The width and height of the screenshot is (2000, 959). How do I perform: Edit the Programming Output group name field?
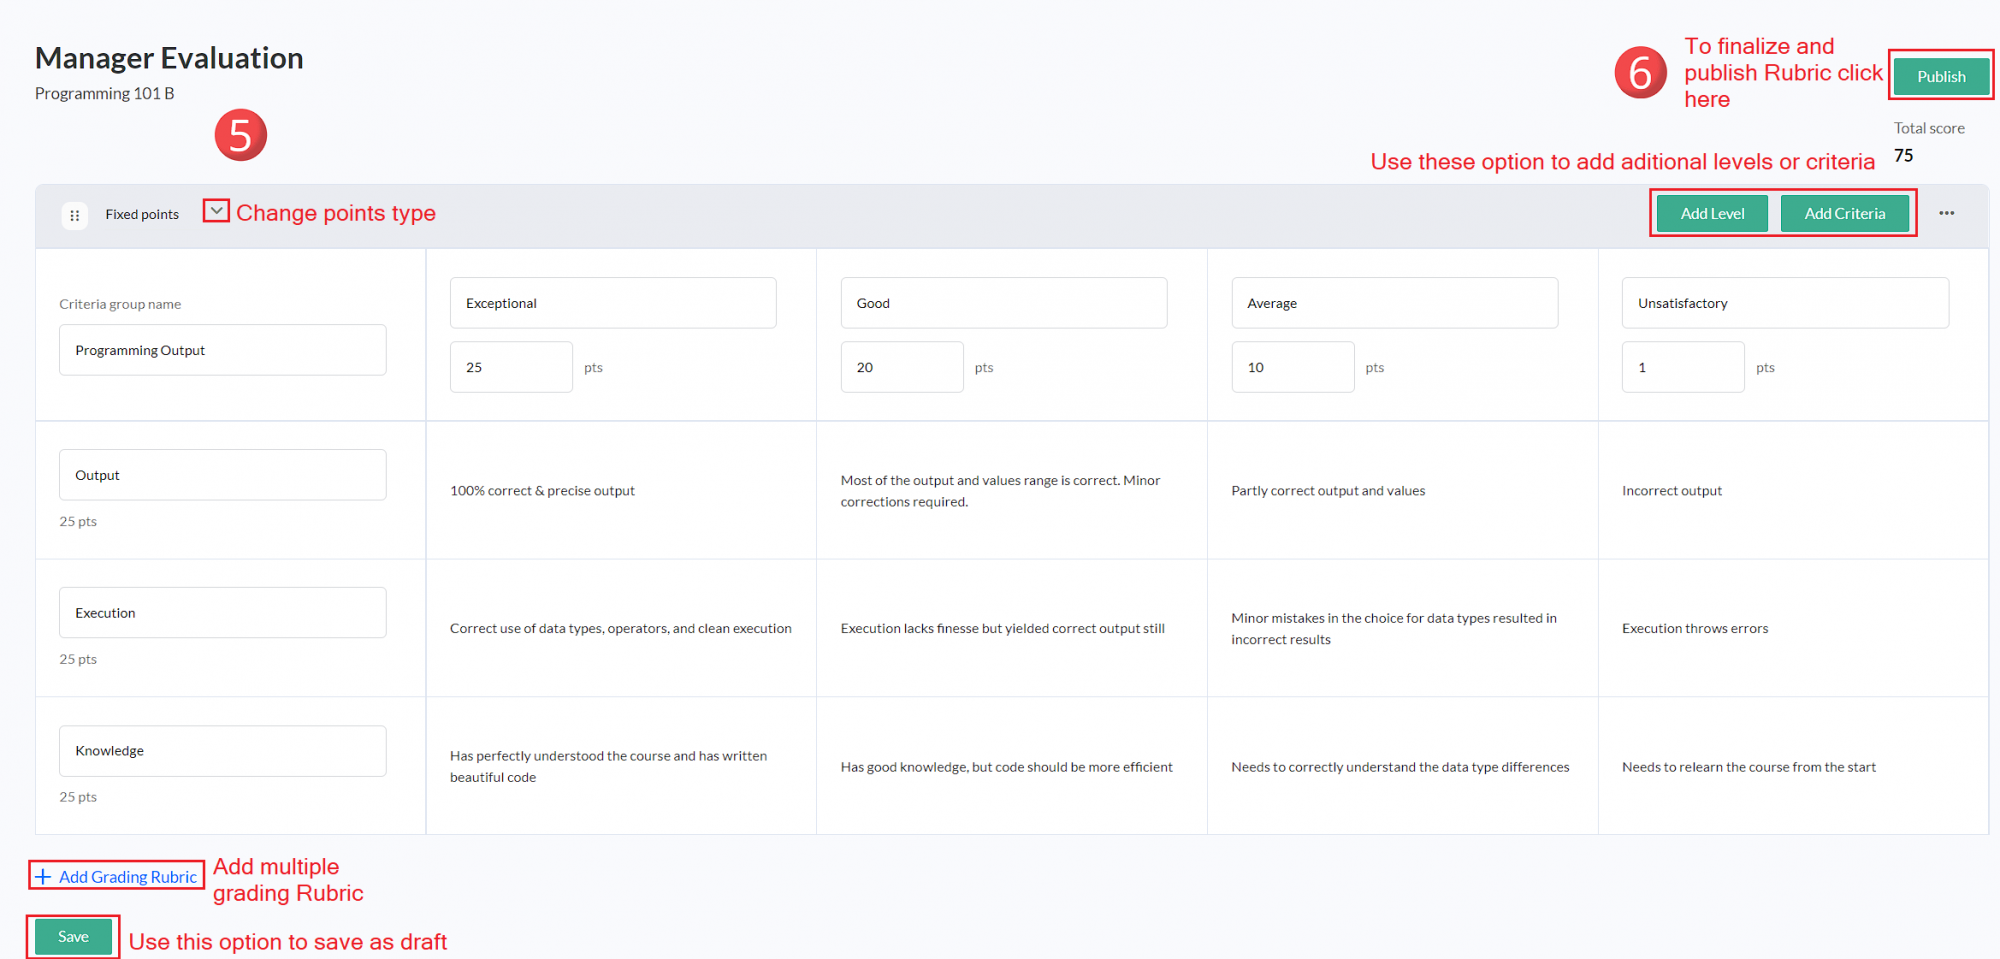pos(223,350)
